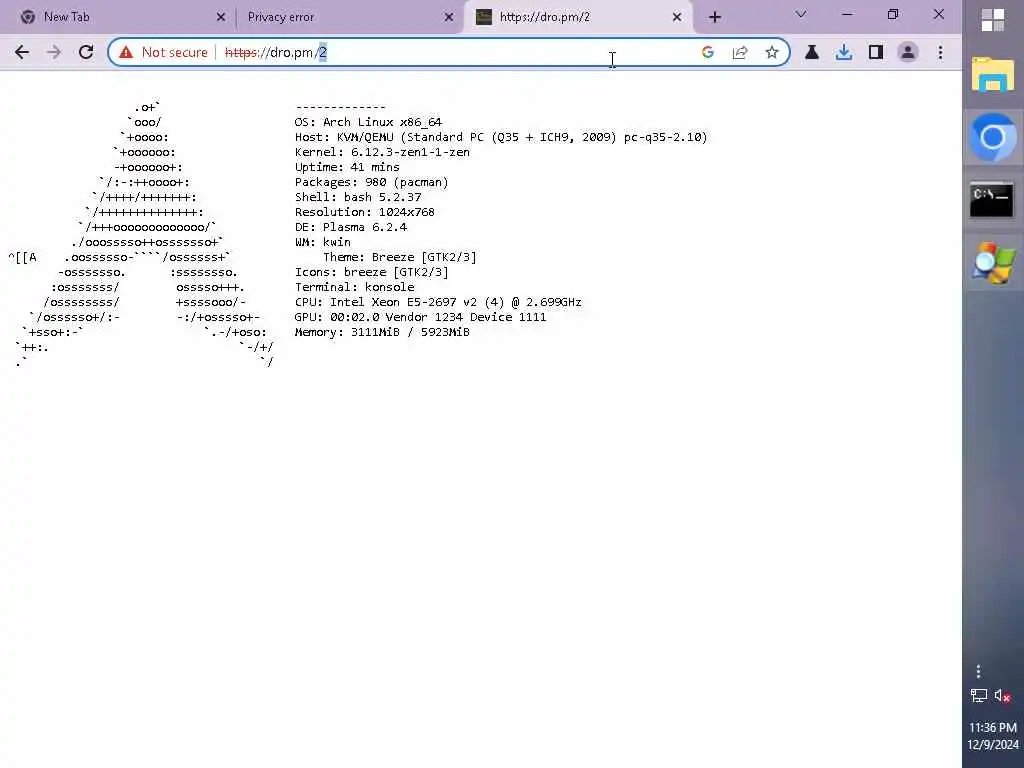Click the 'Uptime: 41 mins' text
Screen dimensions: 1024x768
pos(347,167)
